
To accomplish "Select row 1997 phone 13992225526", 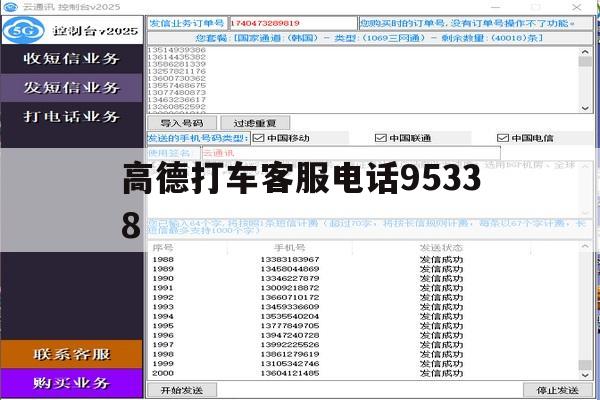I will click(290, 344).
